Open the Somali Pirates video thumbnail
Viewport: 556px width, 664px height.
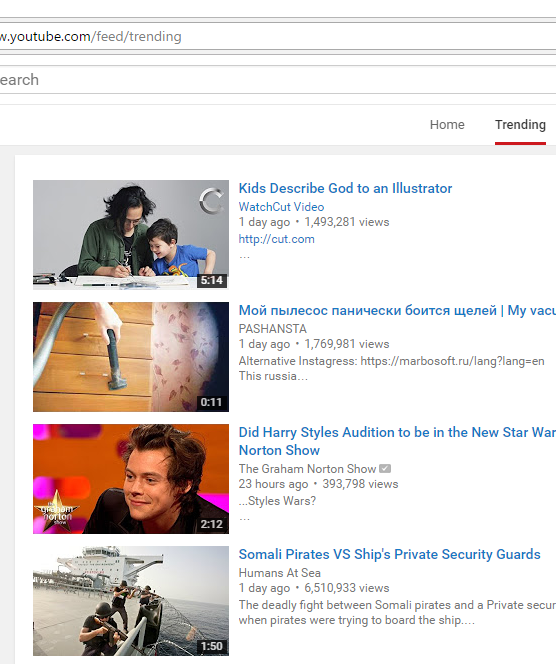131,600
